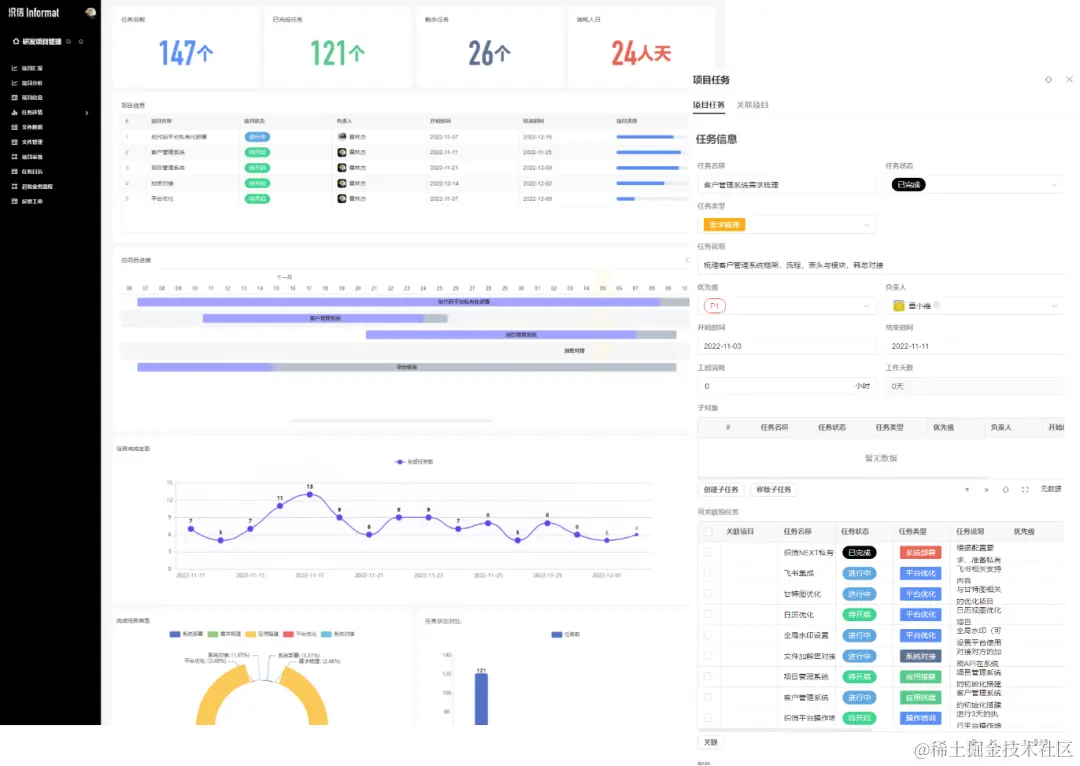This screenshot has height=766, width=1080.
Task: Click the 任务状态 column header in related tasks
Action: tap(855, 532)
